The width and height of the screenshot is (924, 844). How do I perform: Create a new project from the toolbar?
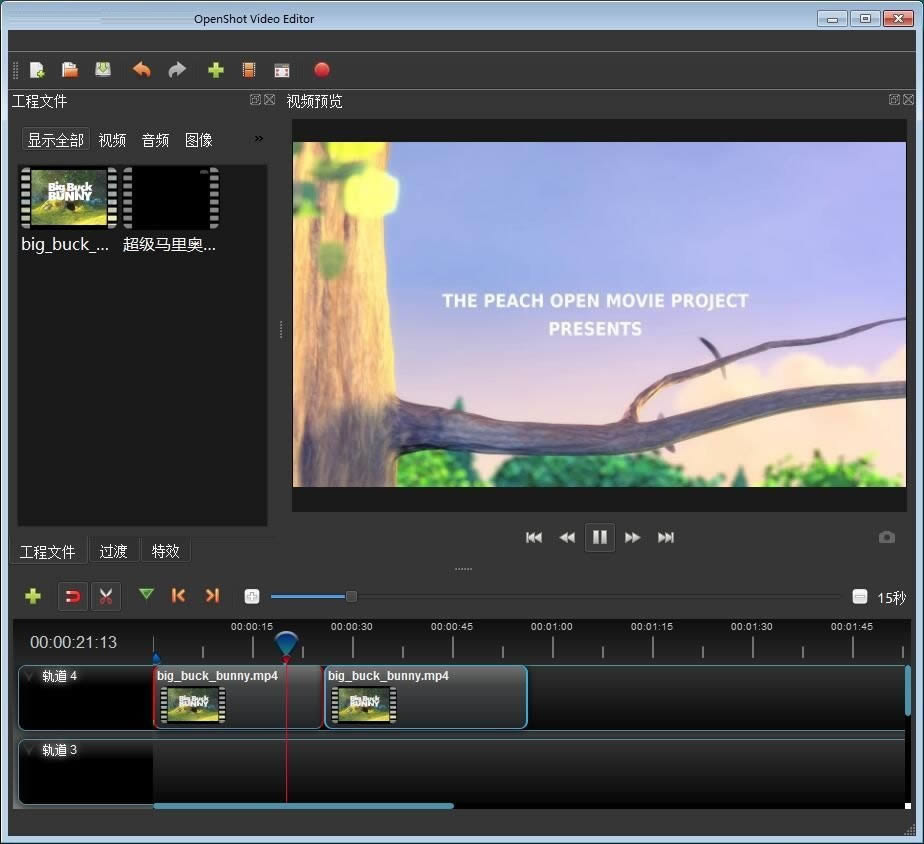(37, 70)
